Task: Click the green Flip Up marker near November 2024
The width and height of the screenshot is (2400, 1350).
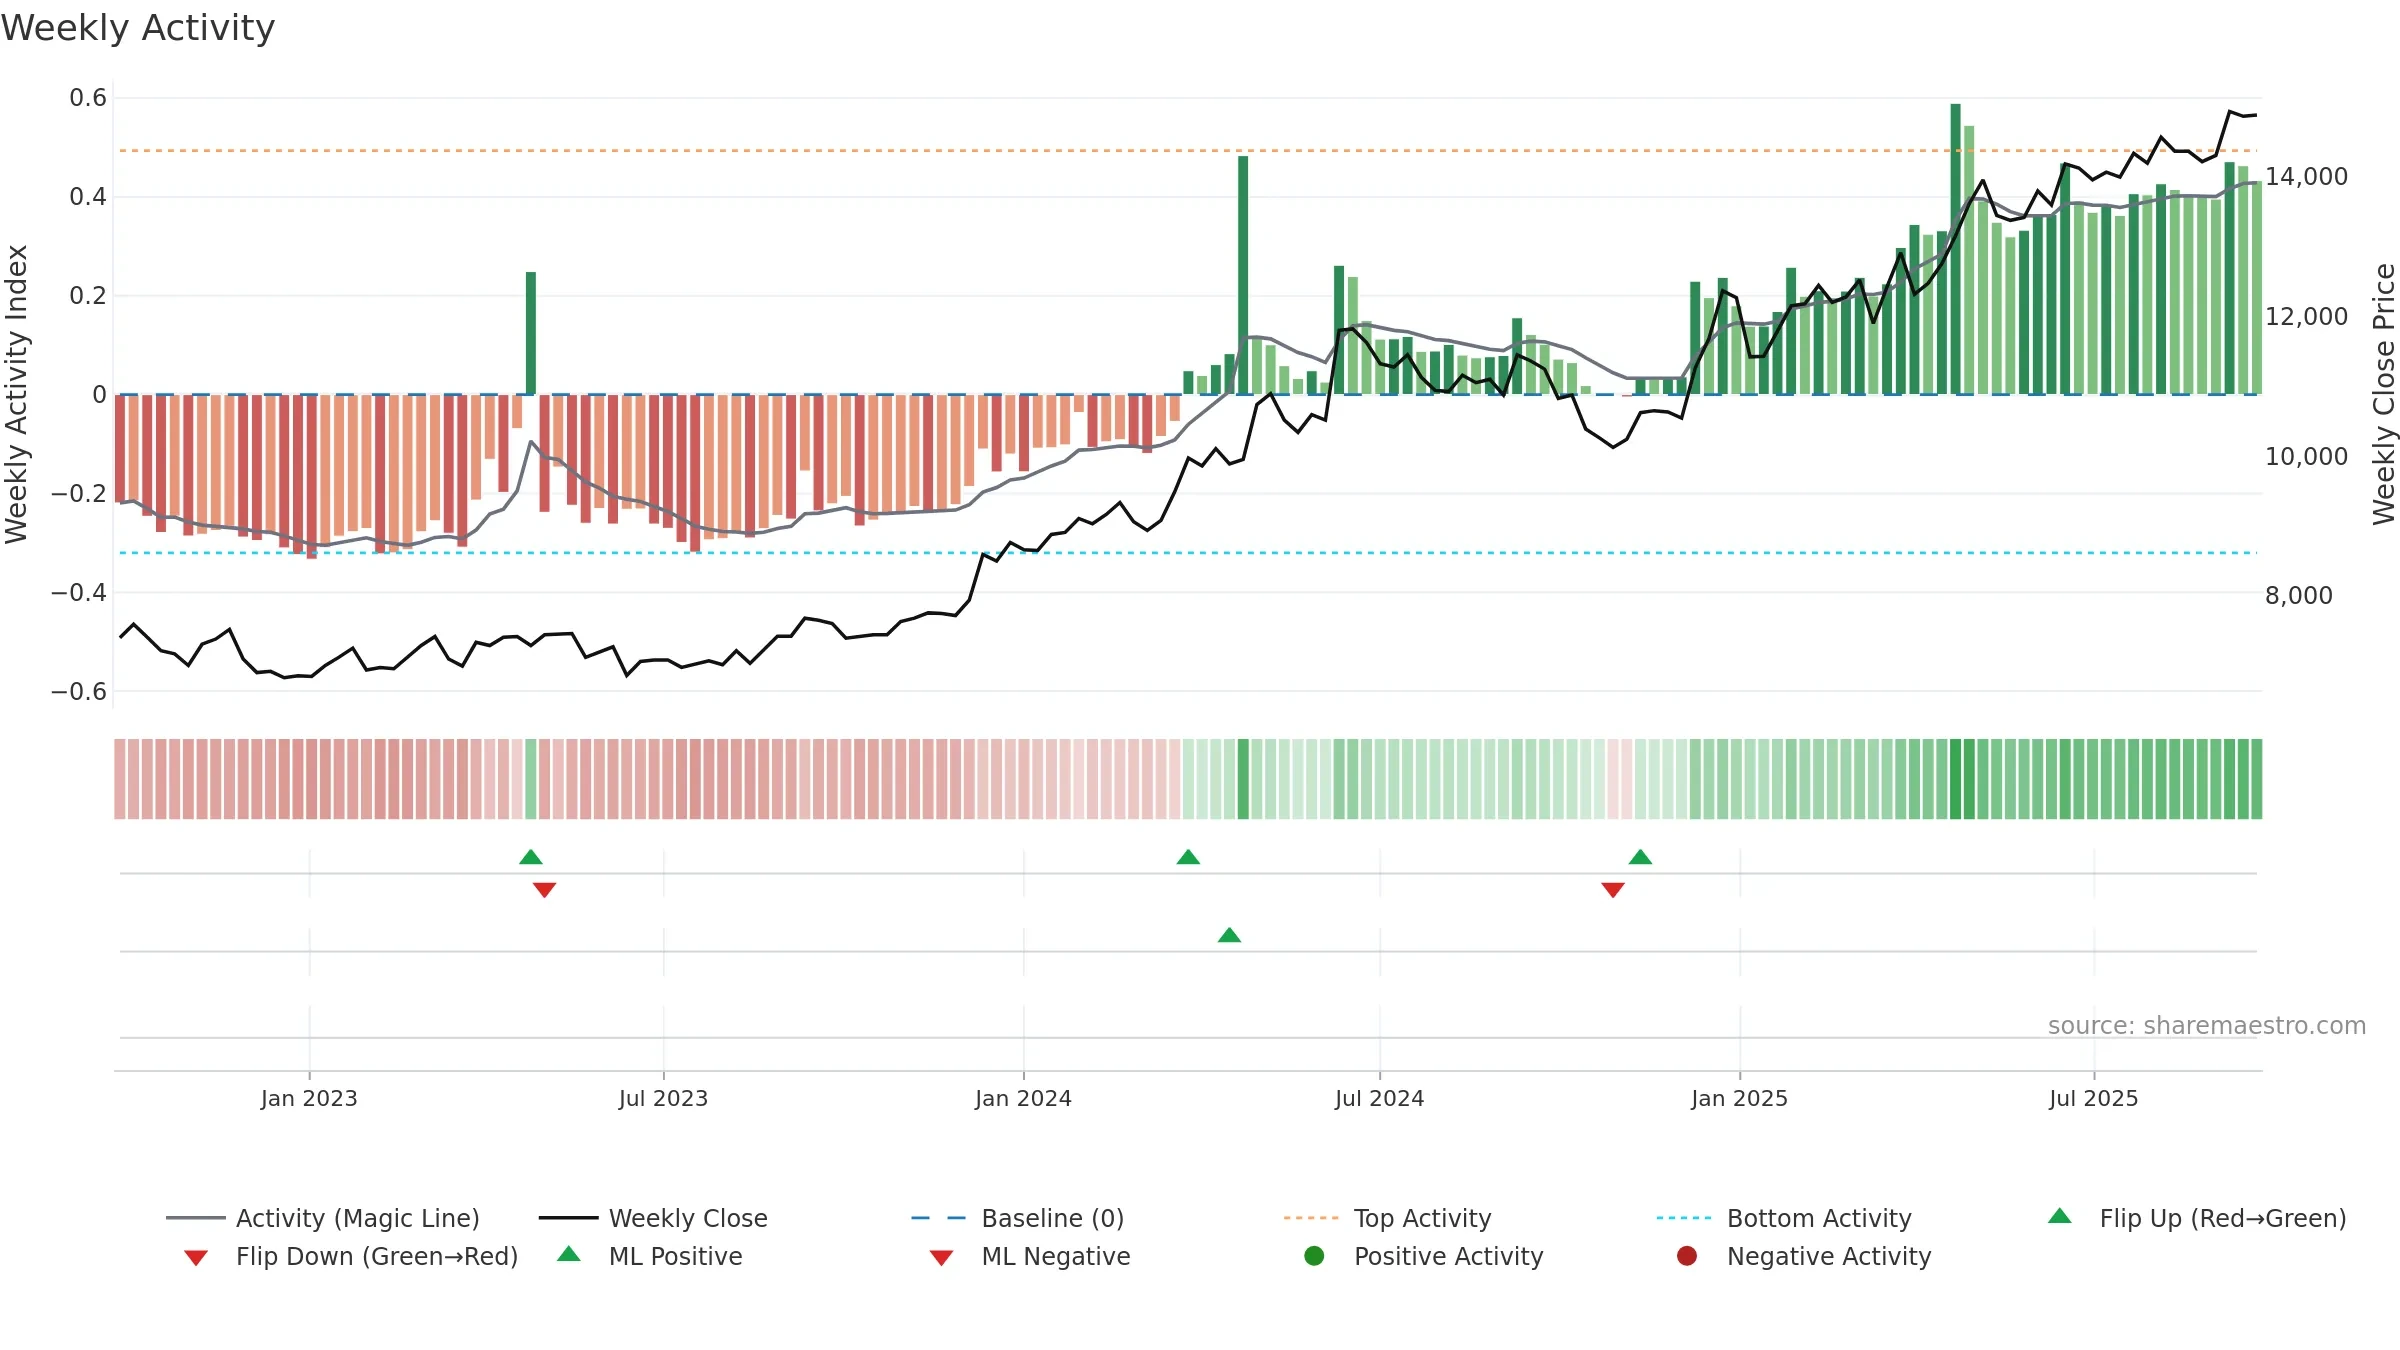Action: pyautogui.click(x=1640, y=857)
